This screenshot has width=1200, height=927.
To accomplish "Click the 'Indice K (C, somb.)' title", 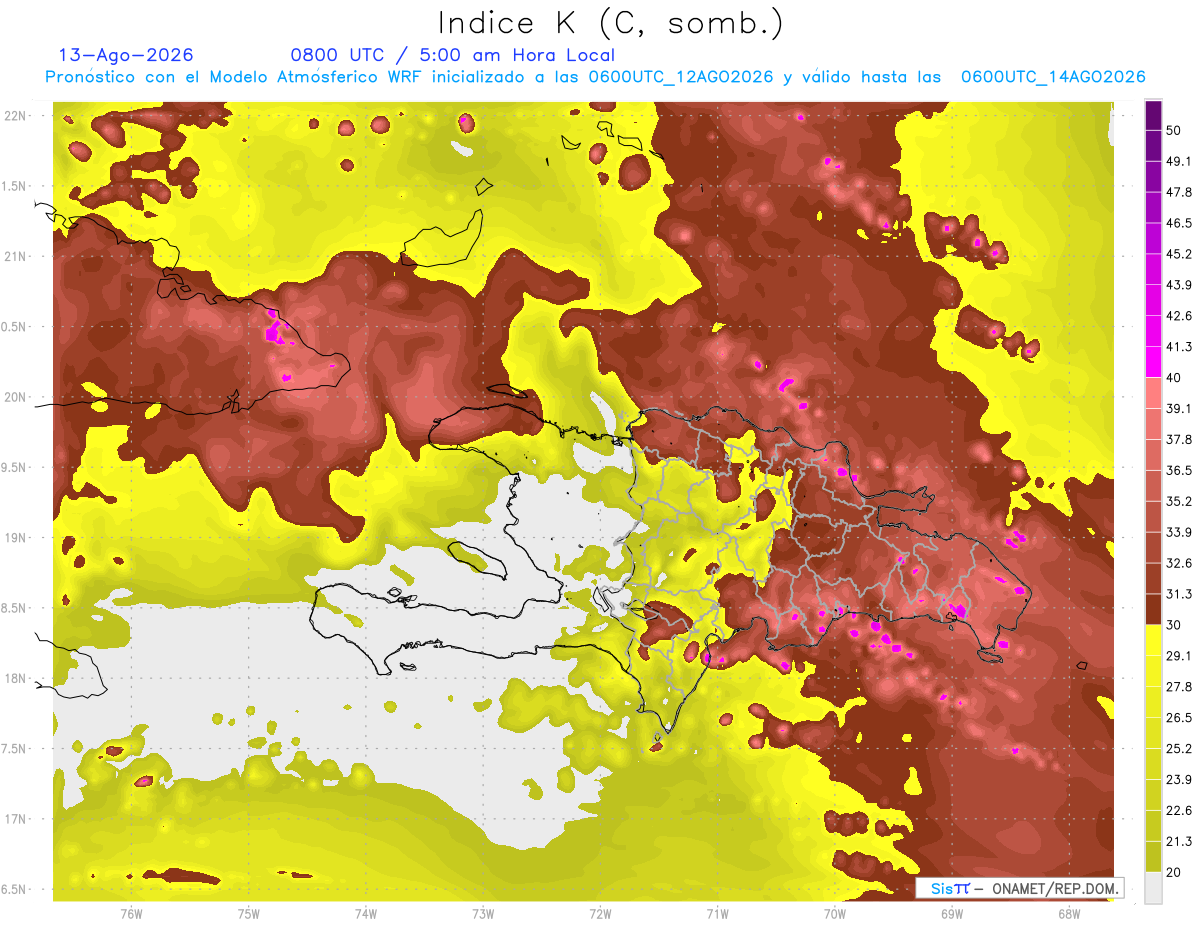I will pyautogui.click(x=611, y=23).
